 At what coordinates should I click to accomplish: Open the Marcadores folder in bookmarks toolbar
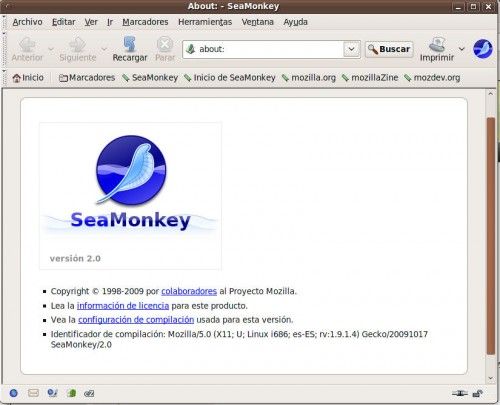(87, 78)
